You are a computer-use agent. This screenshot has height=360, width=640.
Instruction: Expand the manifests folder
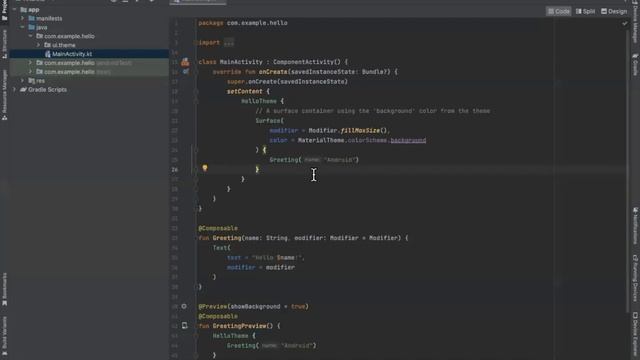pos(22,18)
